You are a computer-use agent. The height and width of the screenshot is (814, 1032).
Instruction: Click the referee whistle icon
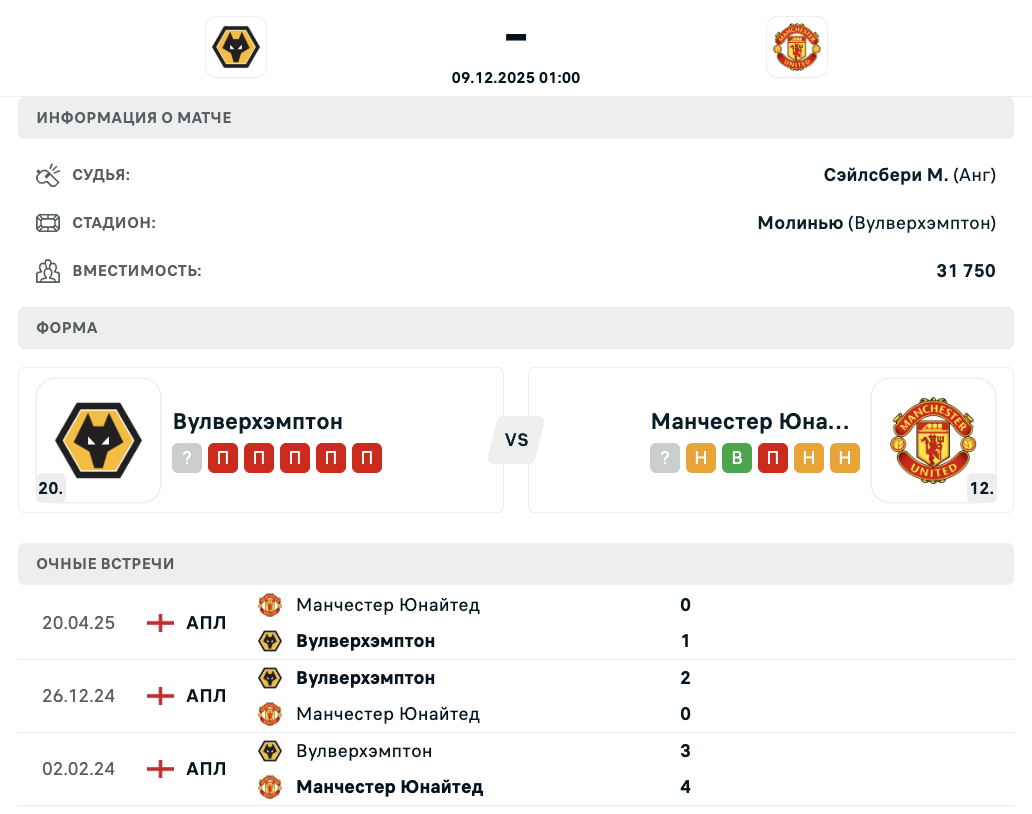(x=48, y=176)
